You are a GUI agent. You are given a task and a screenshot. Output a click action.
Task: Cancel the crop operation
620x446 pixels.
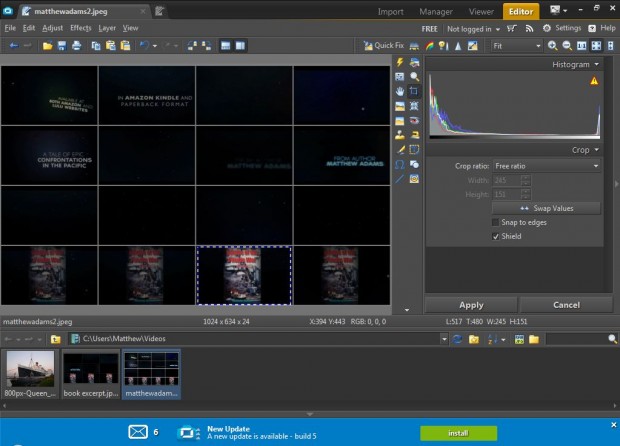click(566, 305)
